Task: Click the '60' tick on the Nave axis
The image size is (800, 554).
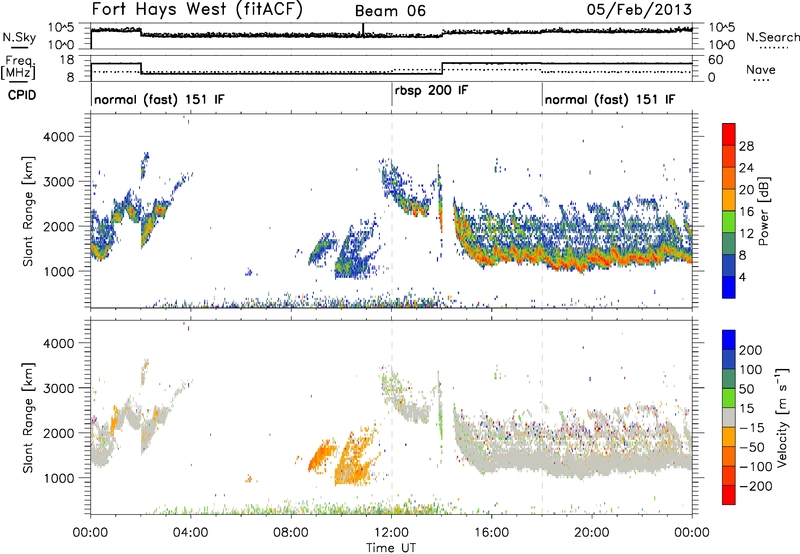Action: pos(716,60)
